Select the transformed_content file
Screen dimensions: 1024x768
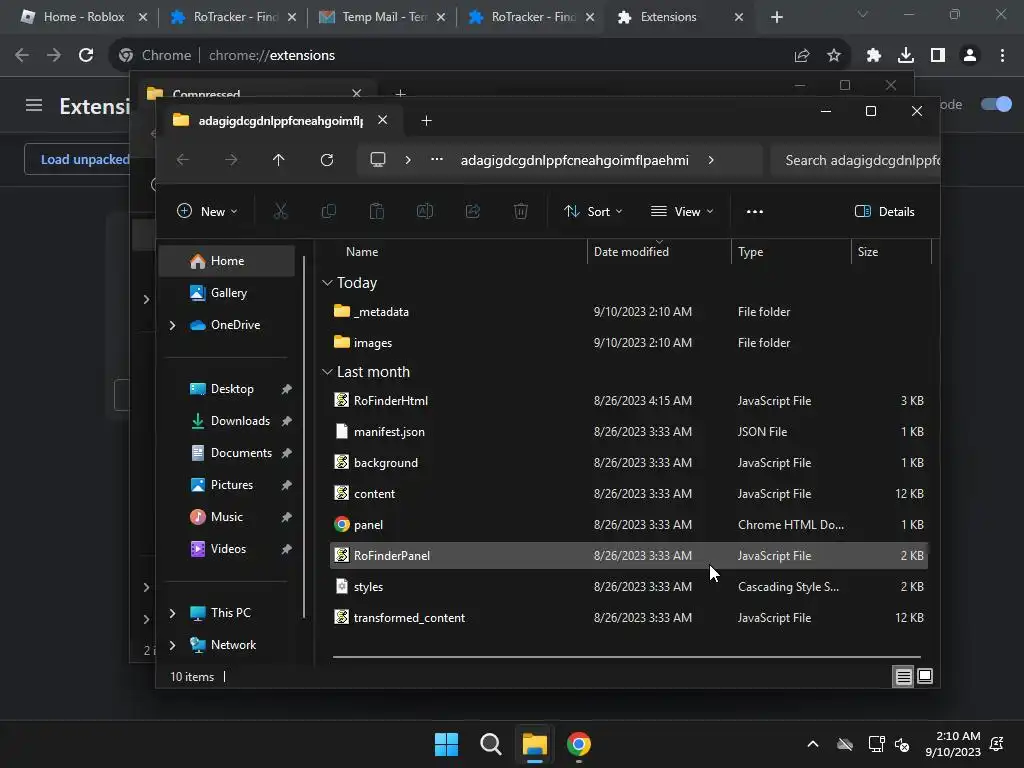(629, 618)
